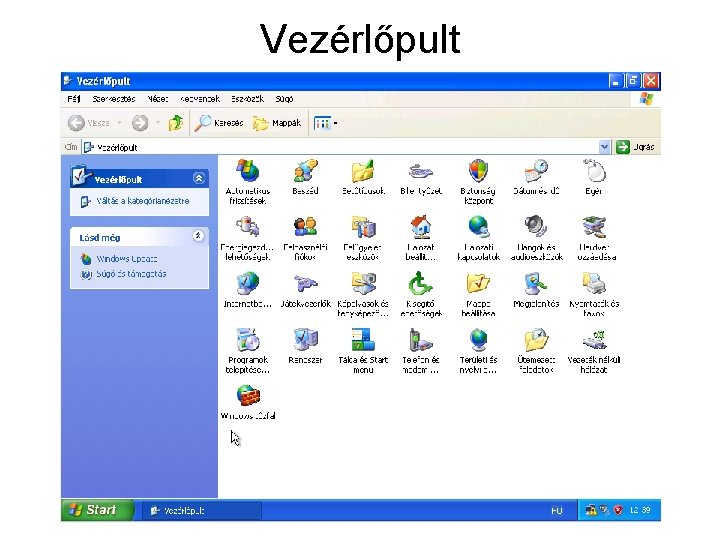Open Területi és nyelvi beállítások icon
The height and width of the screenshot is (540, 720).
(478, 340)
